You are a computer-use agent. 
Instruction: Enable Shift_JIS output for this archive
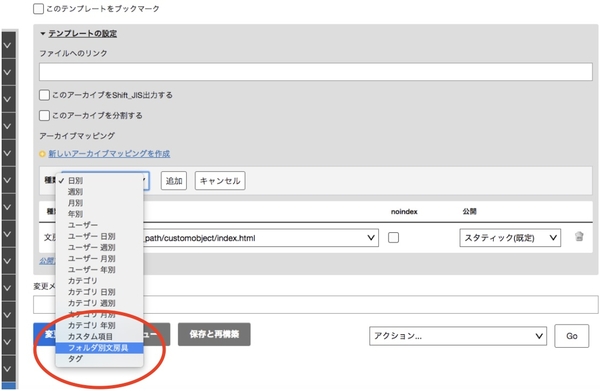44,95
